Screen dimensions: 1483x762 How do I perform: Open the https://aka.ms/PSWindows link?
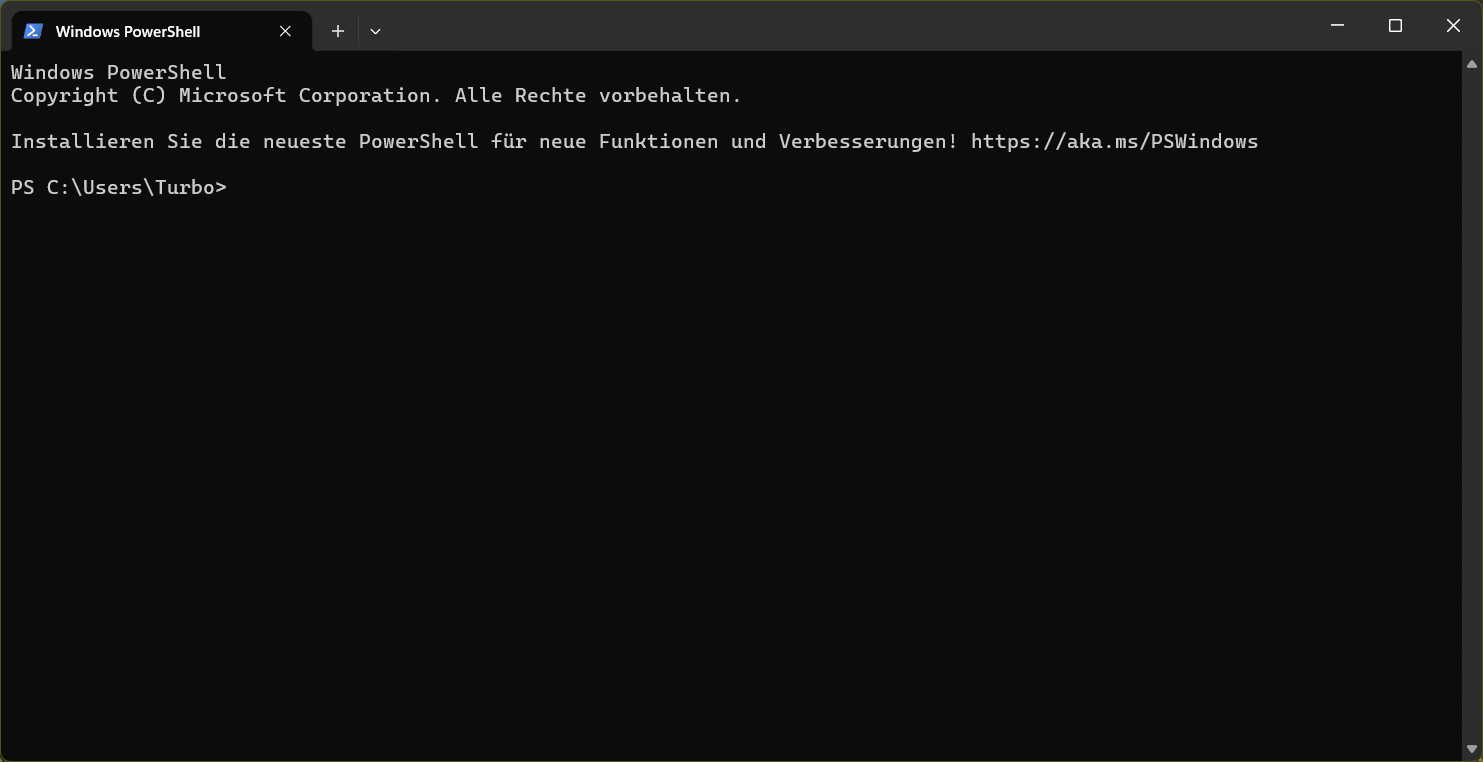(x=1113, y=141)
